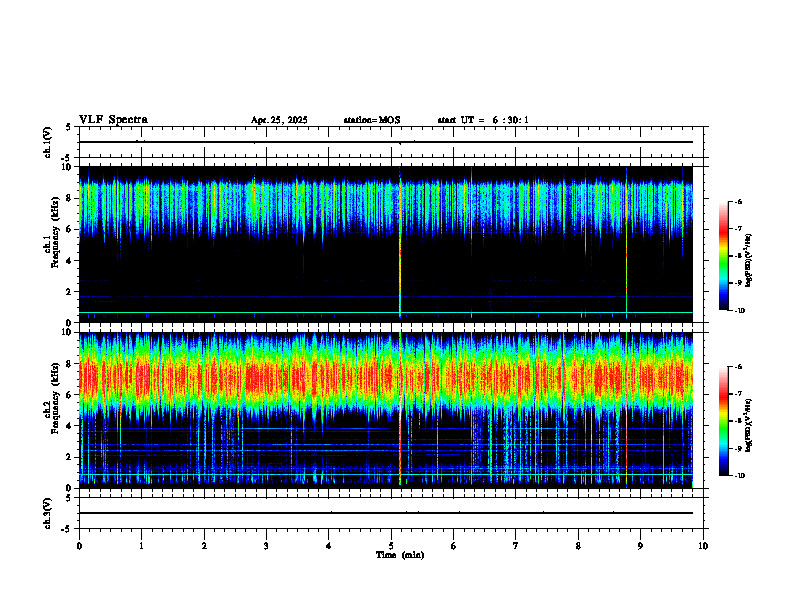Click the date text 'Apr. 25, 2025'
The width and height of the screenshot is (792, 612).
click(x=279, y=120)
